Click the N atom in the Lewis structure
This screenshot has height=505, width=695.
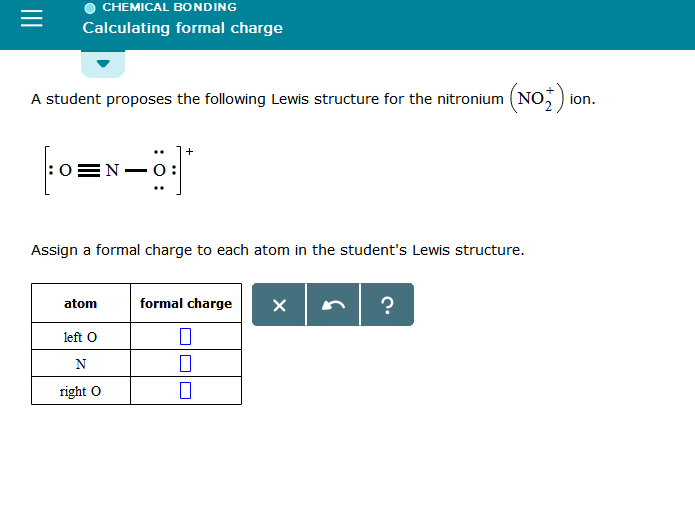pyautogui.click(x=112, y=170)
